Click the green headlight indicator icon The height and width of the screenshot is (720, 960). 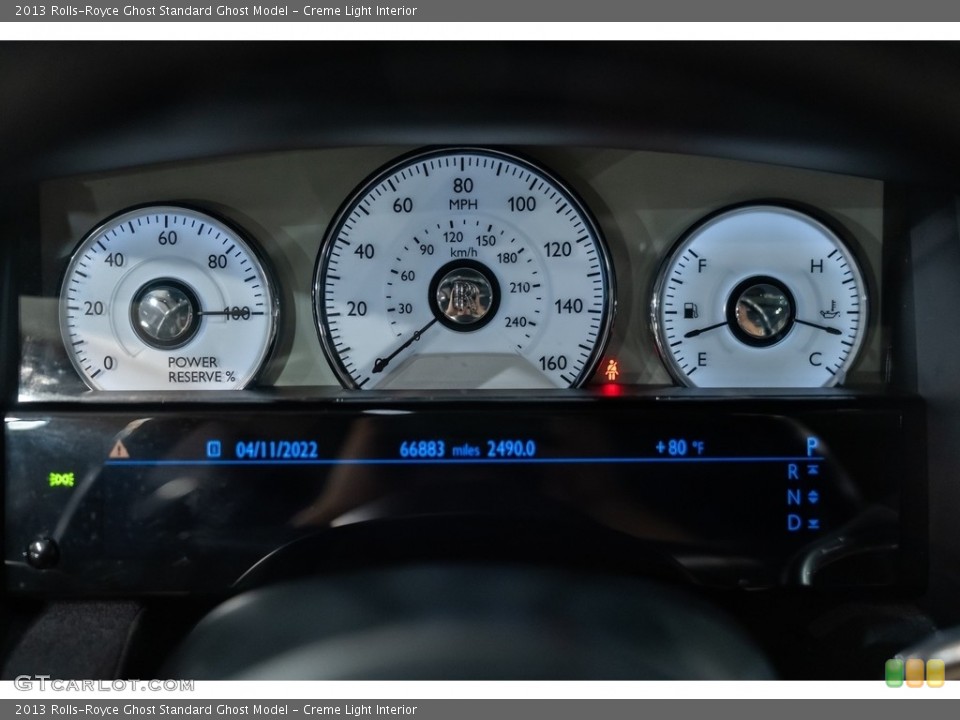61,479
